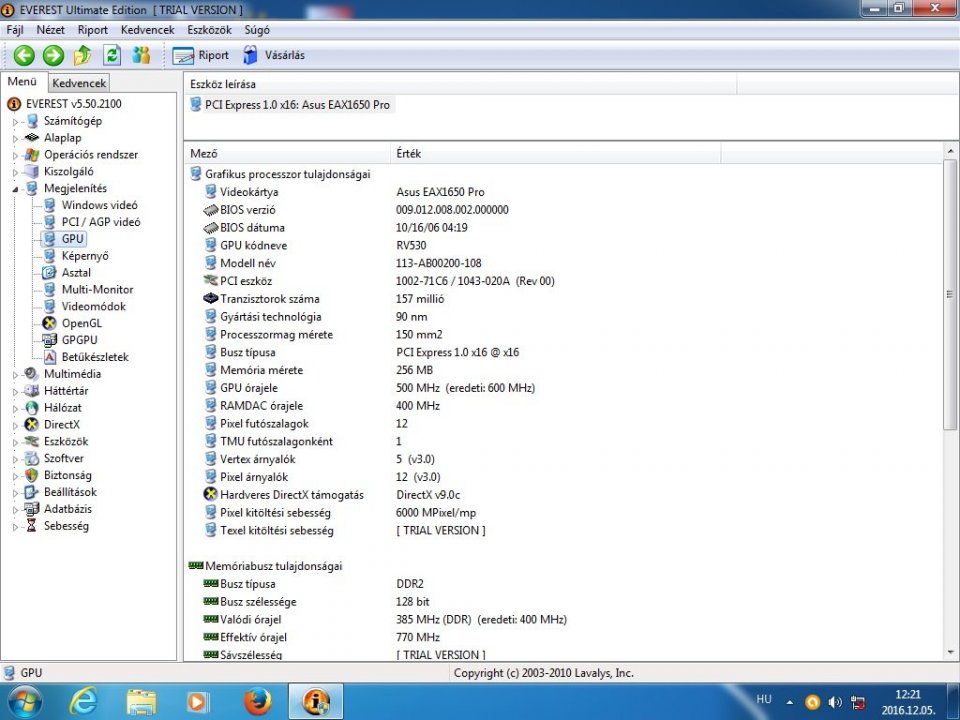Switch to the Kedvencek tab in sidebar
This screenshot has width=960, height=720.
coord(79,83)
